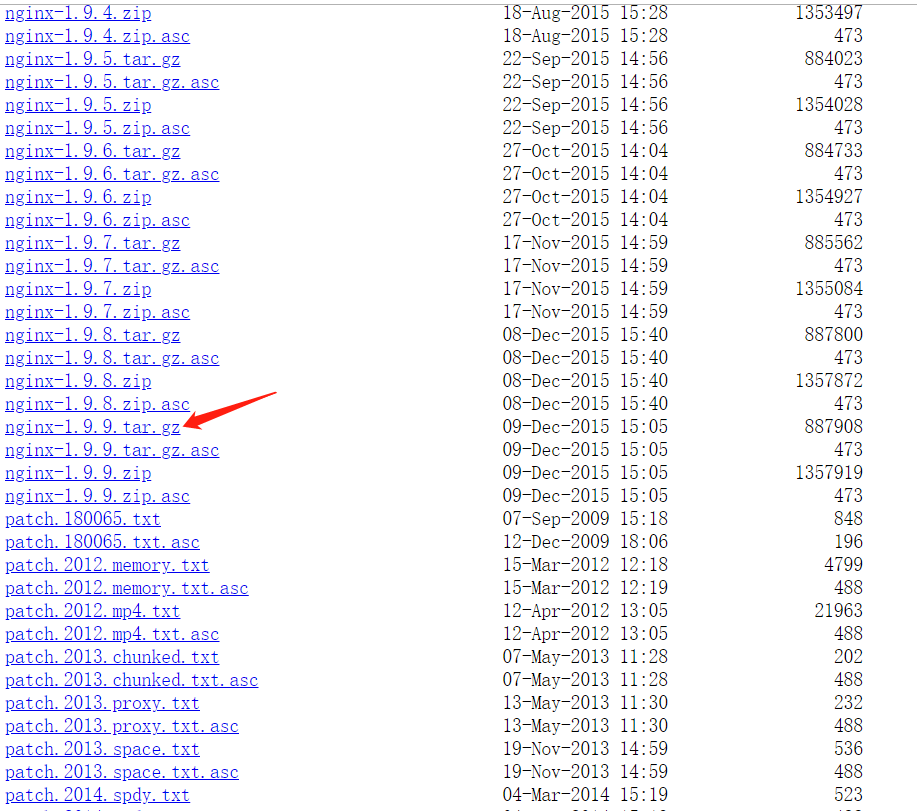Select the size value 884023
This screenshot has width=917, height=811.
pos(833,58)
